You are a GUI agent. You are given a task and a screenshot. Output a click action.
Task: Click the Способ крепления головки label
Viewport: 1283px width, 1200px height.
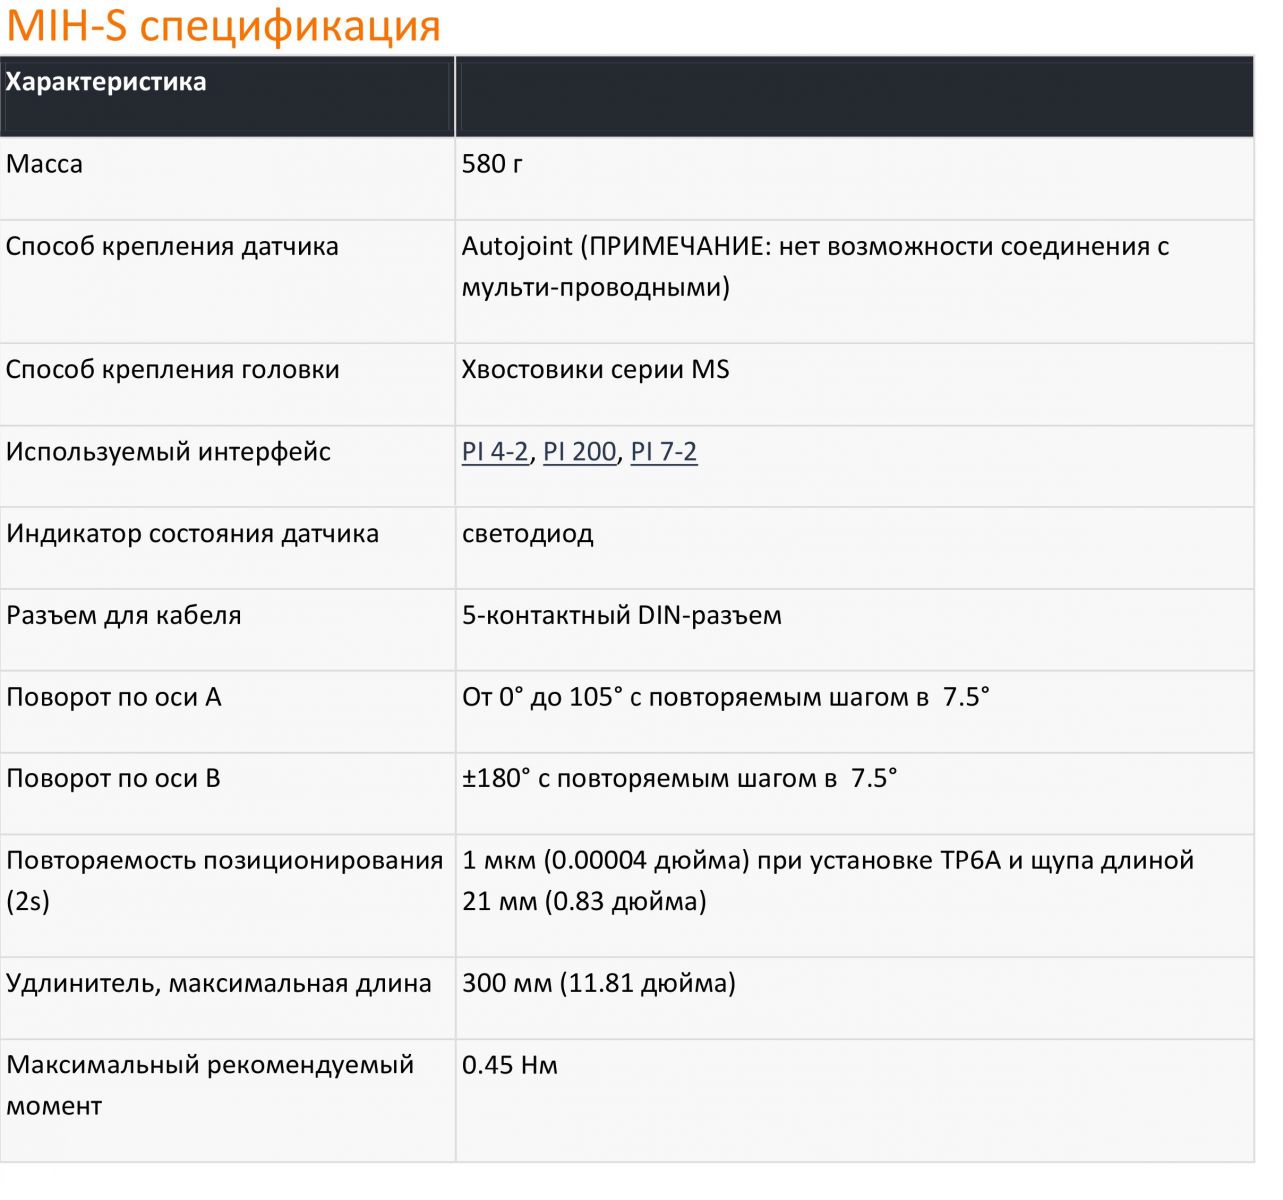click(x=173, y=370)
